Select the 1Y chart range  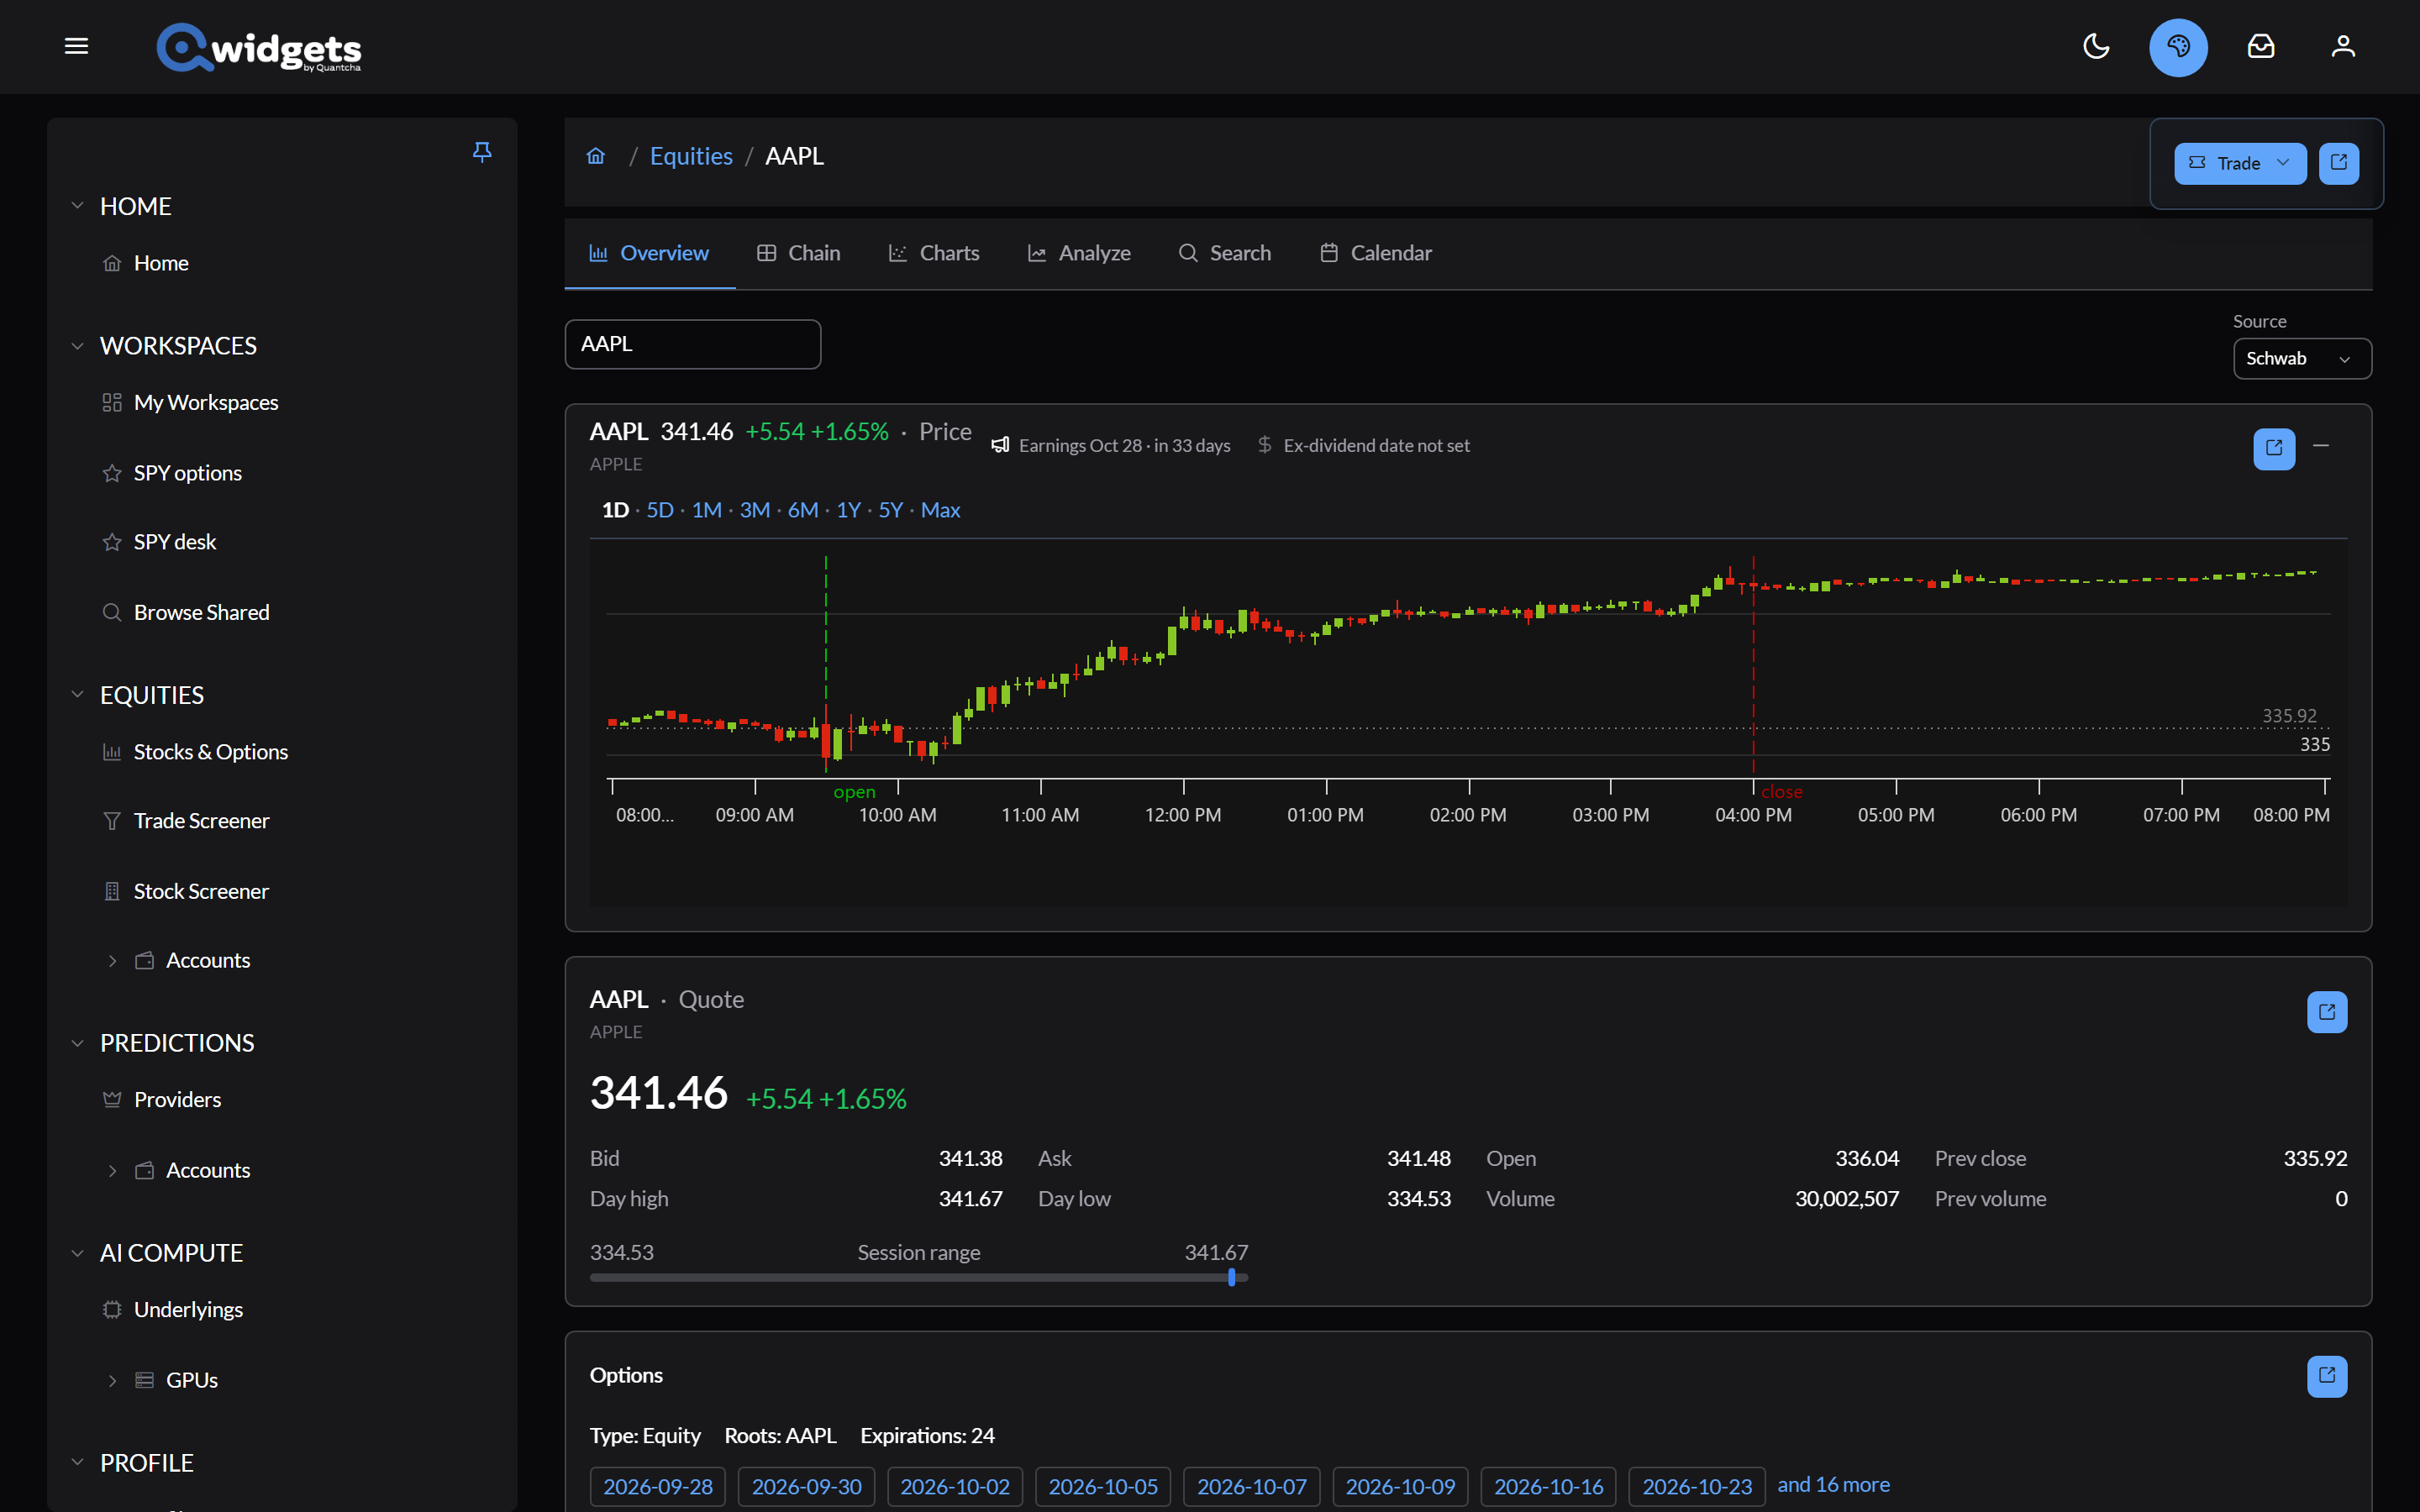tap(848, 510)
